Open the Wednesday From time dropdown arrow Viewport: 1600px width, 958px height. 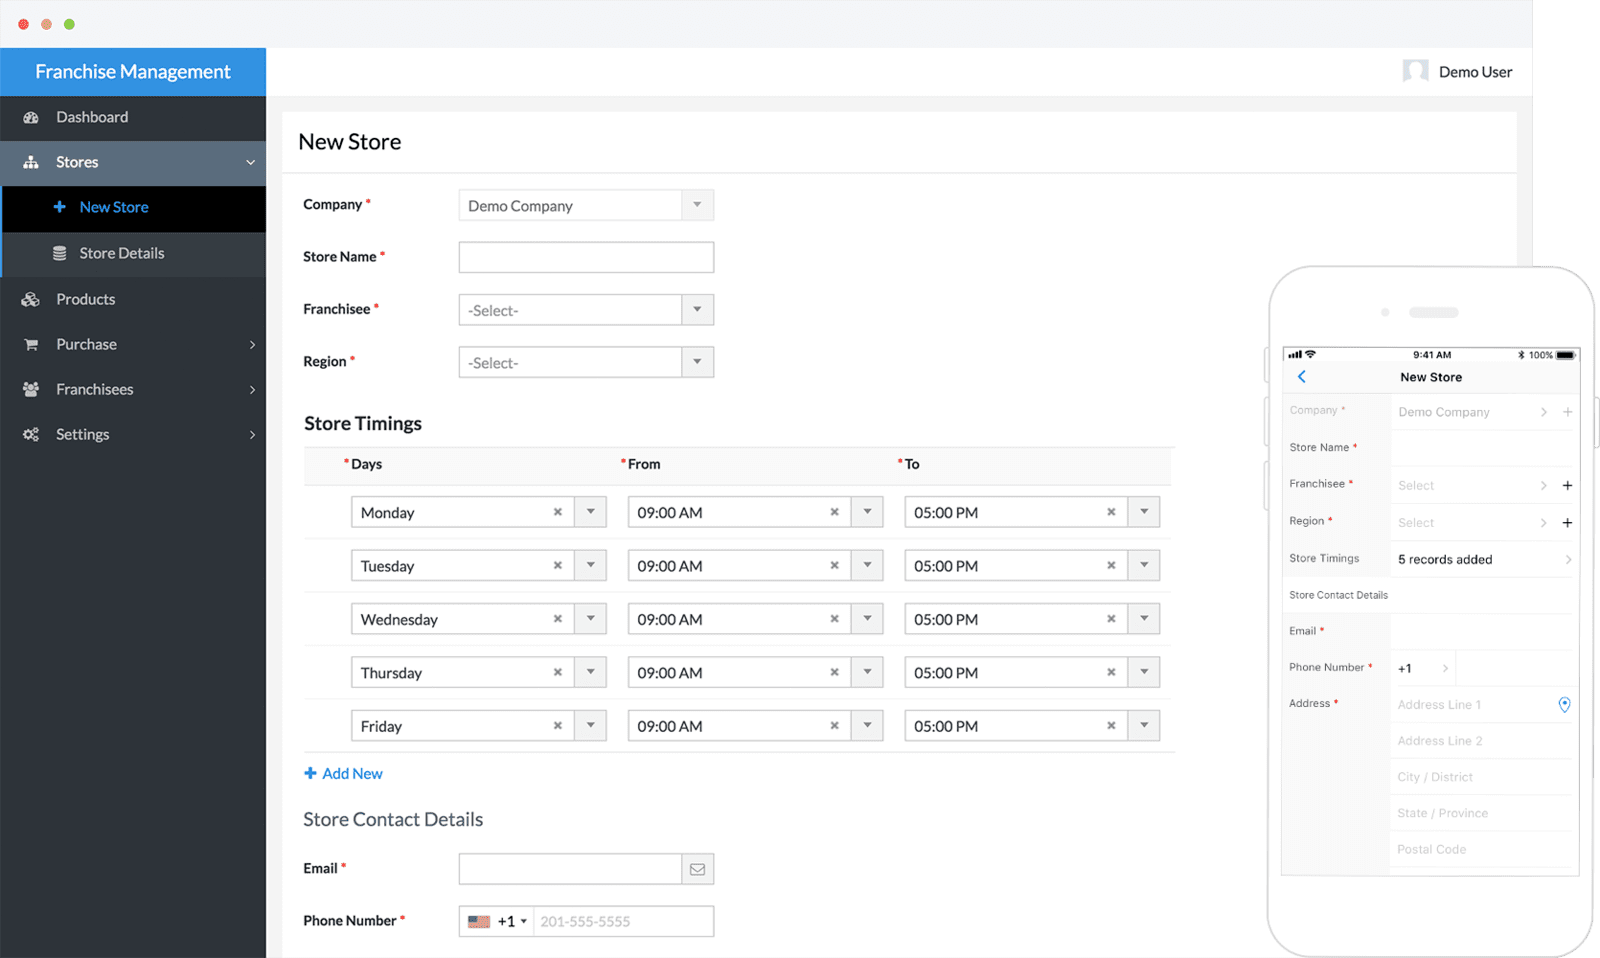point(867,619)
